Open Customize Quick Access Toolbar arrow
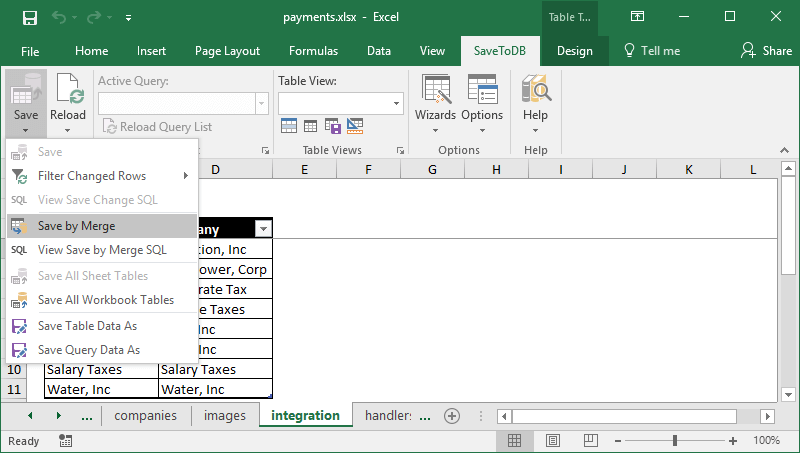The height and width of the screenshot is (453, 800). click(x=129, y=18)
